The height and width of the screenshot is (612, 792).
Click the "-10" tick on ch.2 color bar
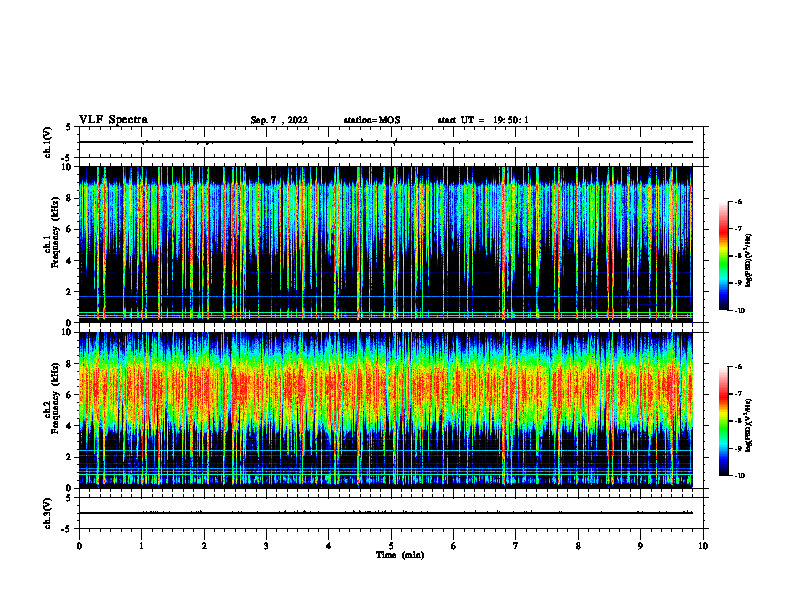(740, 476)
